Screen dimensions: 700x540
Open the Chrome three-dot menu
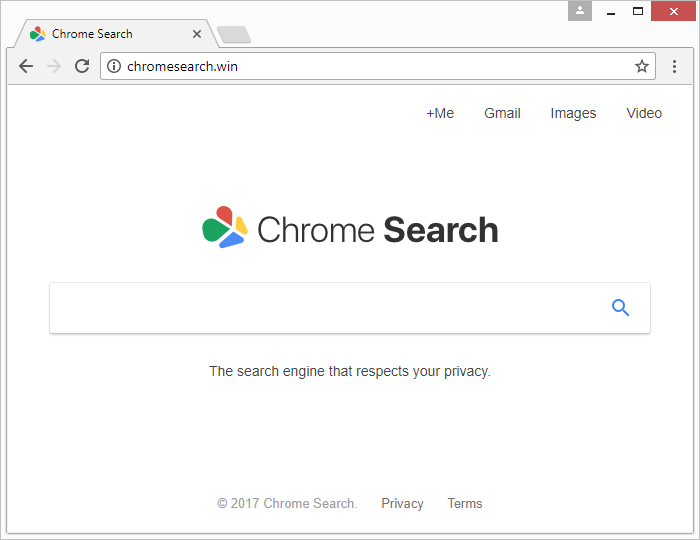point(675,67)
